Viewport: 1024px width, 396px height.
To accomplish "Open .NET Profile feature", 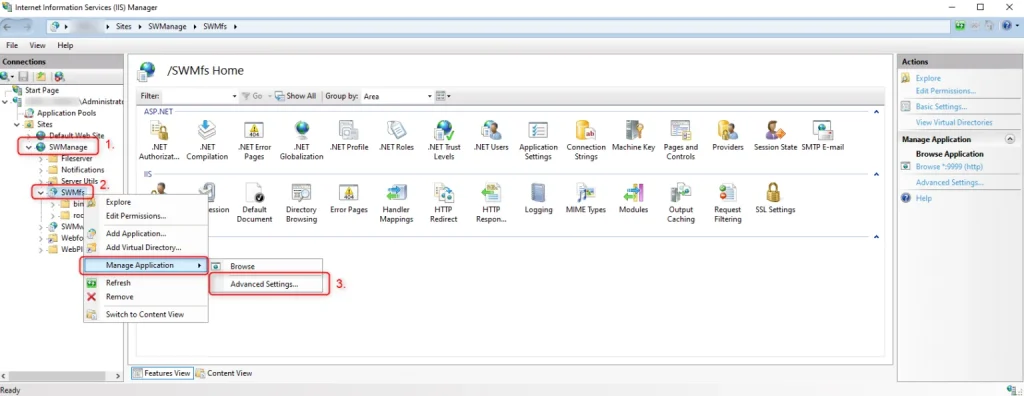I will point(349,136).
